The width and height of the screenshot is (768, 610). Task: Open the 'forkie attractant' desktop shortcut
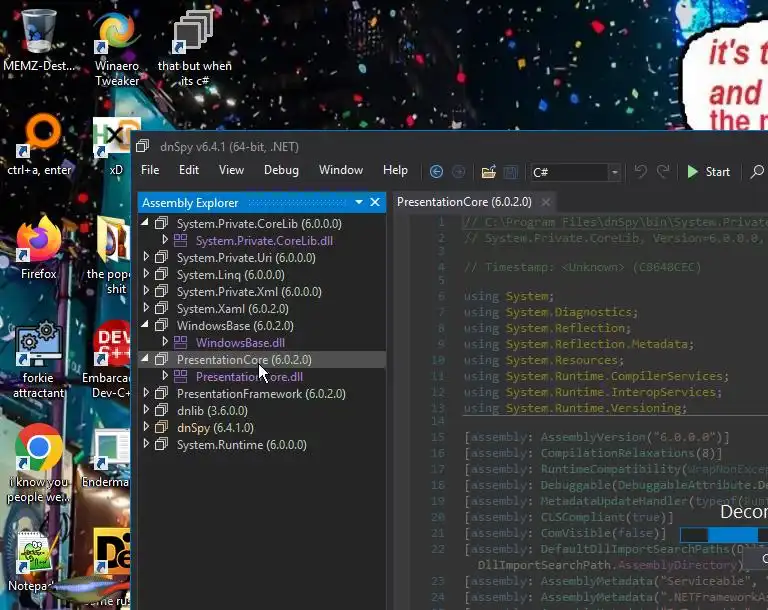point(39,360)
